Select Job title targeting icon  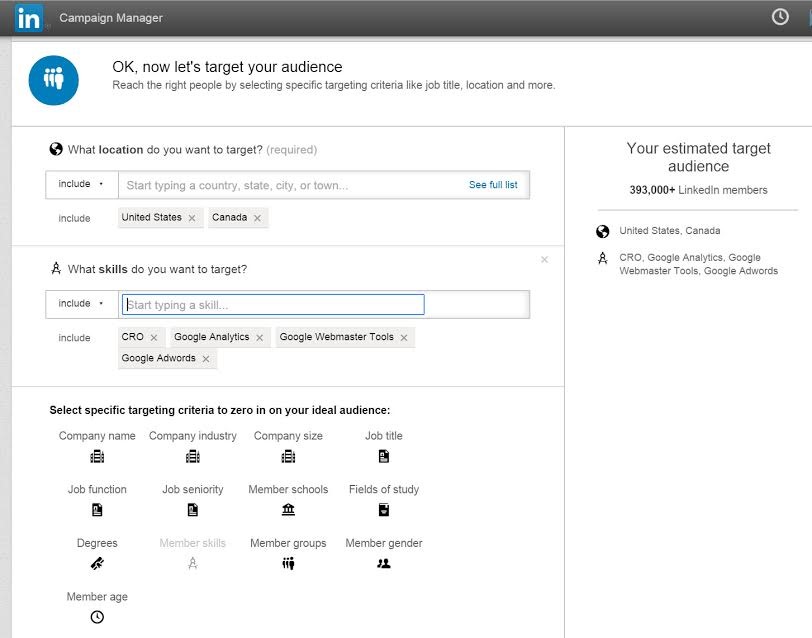click(x=384, y=456)
